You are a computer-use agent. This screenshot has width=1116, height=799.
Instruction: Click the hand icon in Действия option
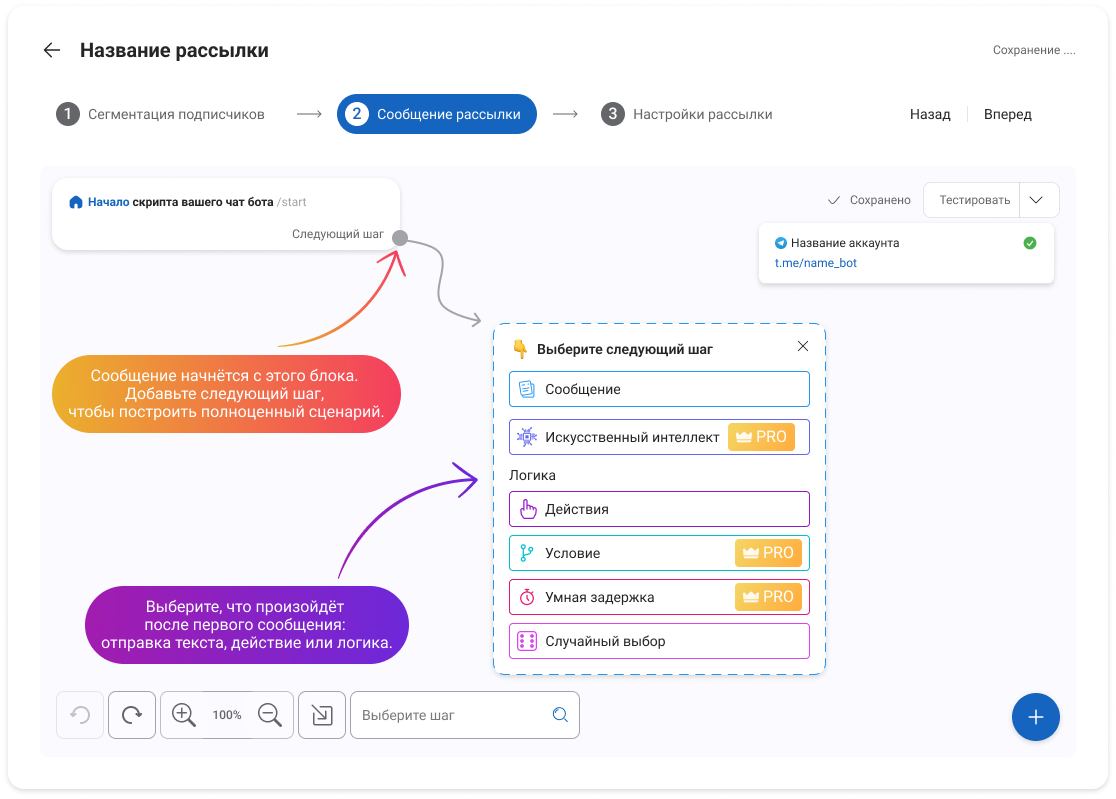tap(527, 509)
